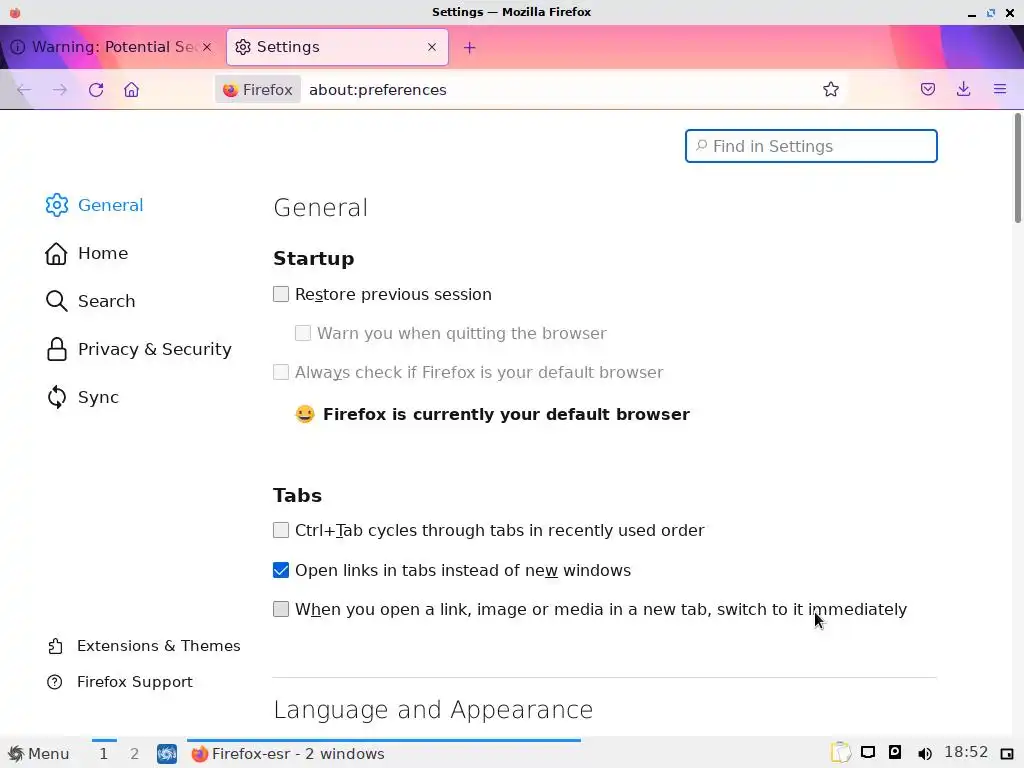Reload the current page
This screenshot has width=1024, height=768.
pos(96,89)
